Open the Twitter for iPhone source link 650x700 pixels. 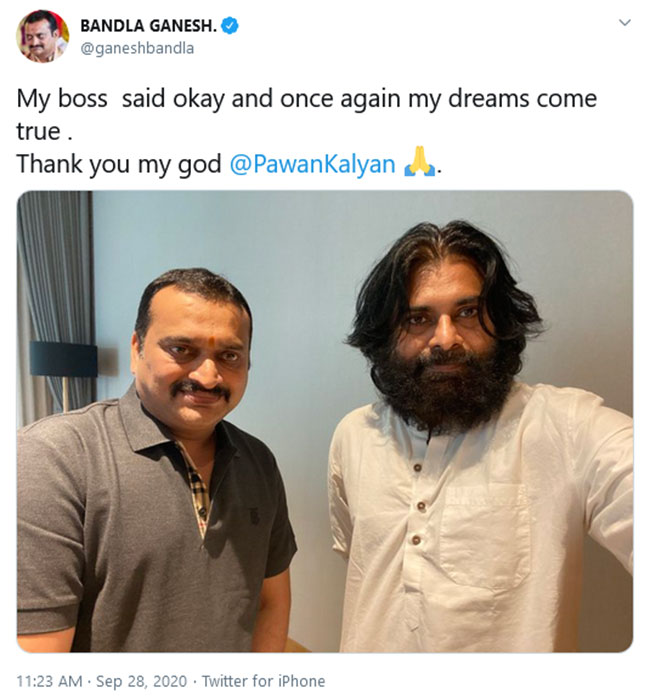(x=263, y=681)
